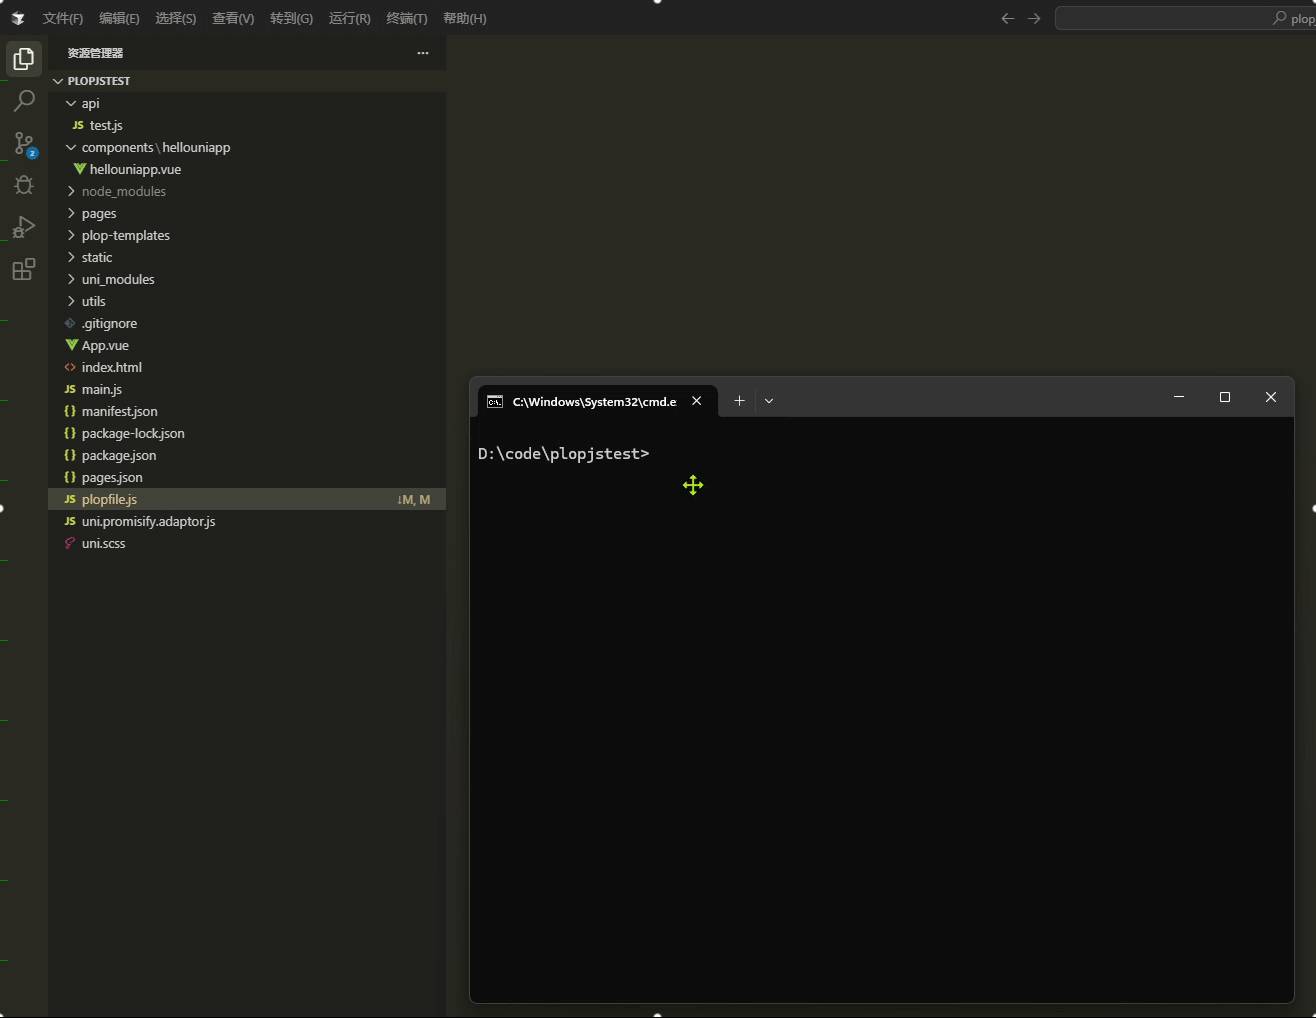Click the new terminal tab plus button
This screenshot has width=1316, height=1018.
pos(739,400)
